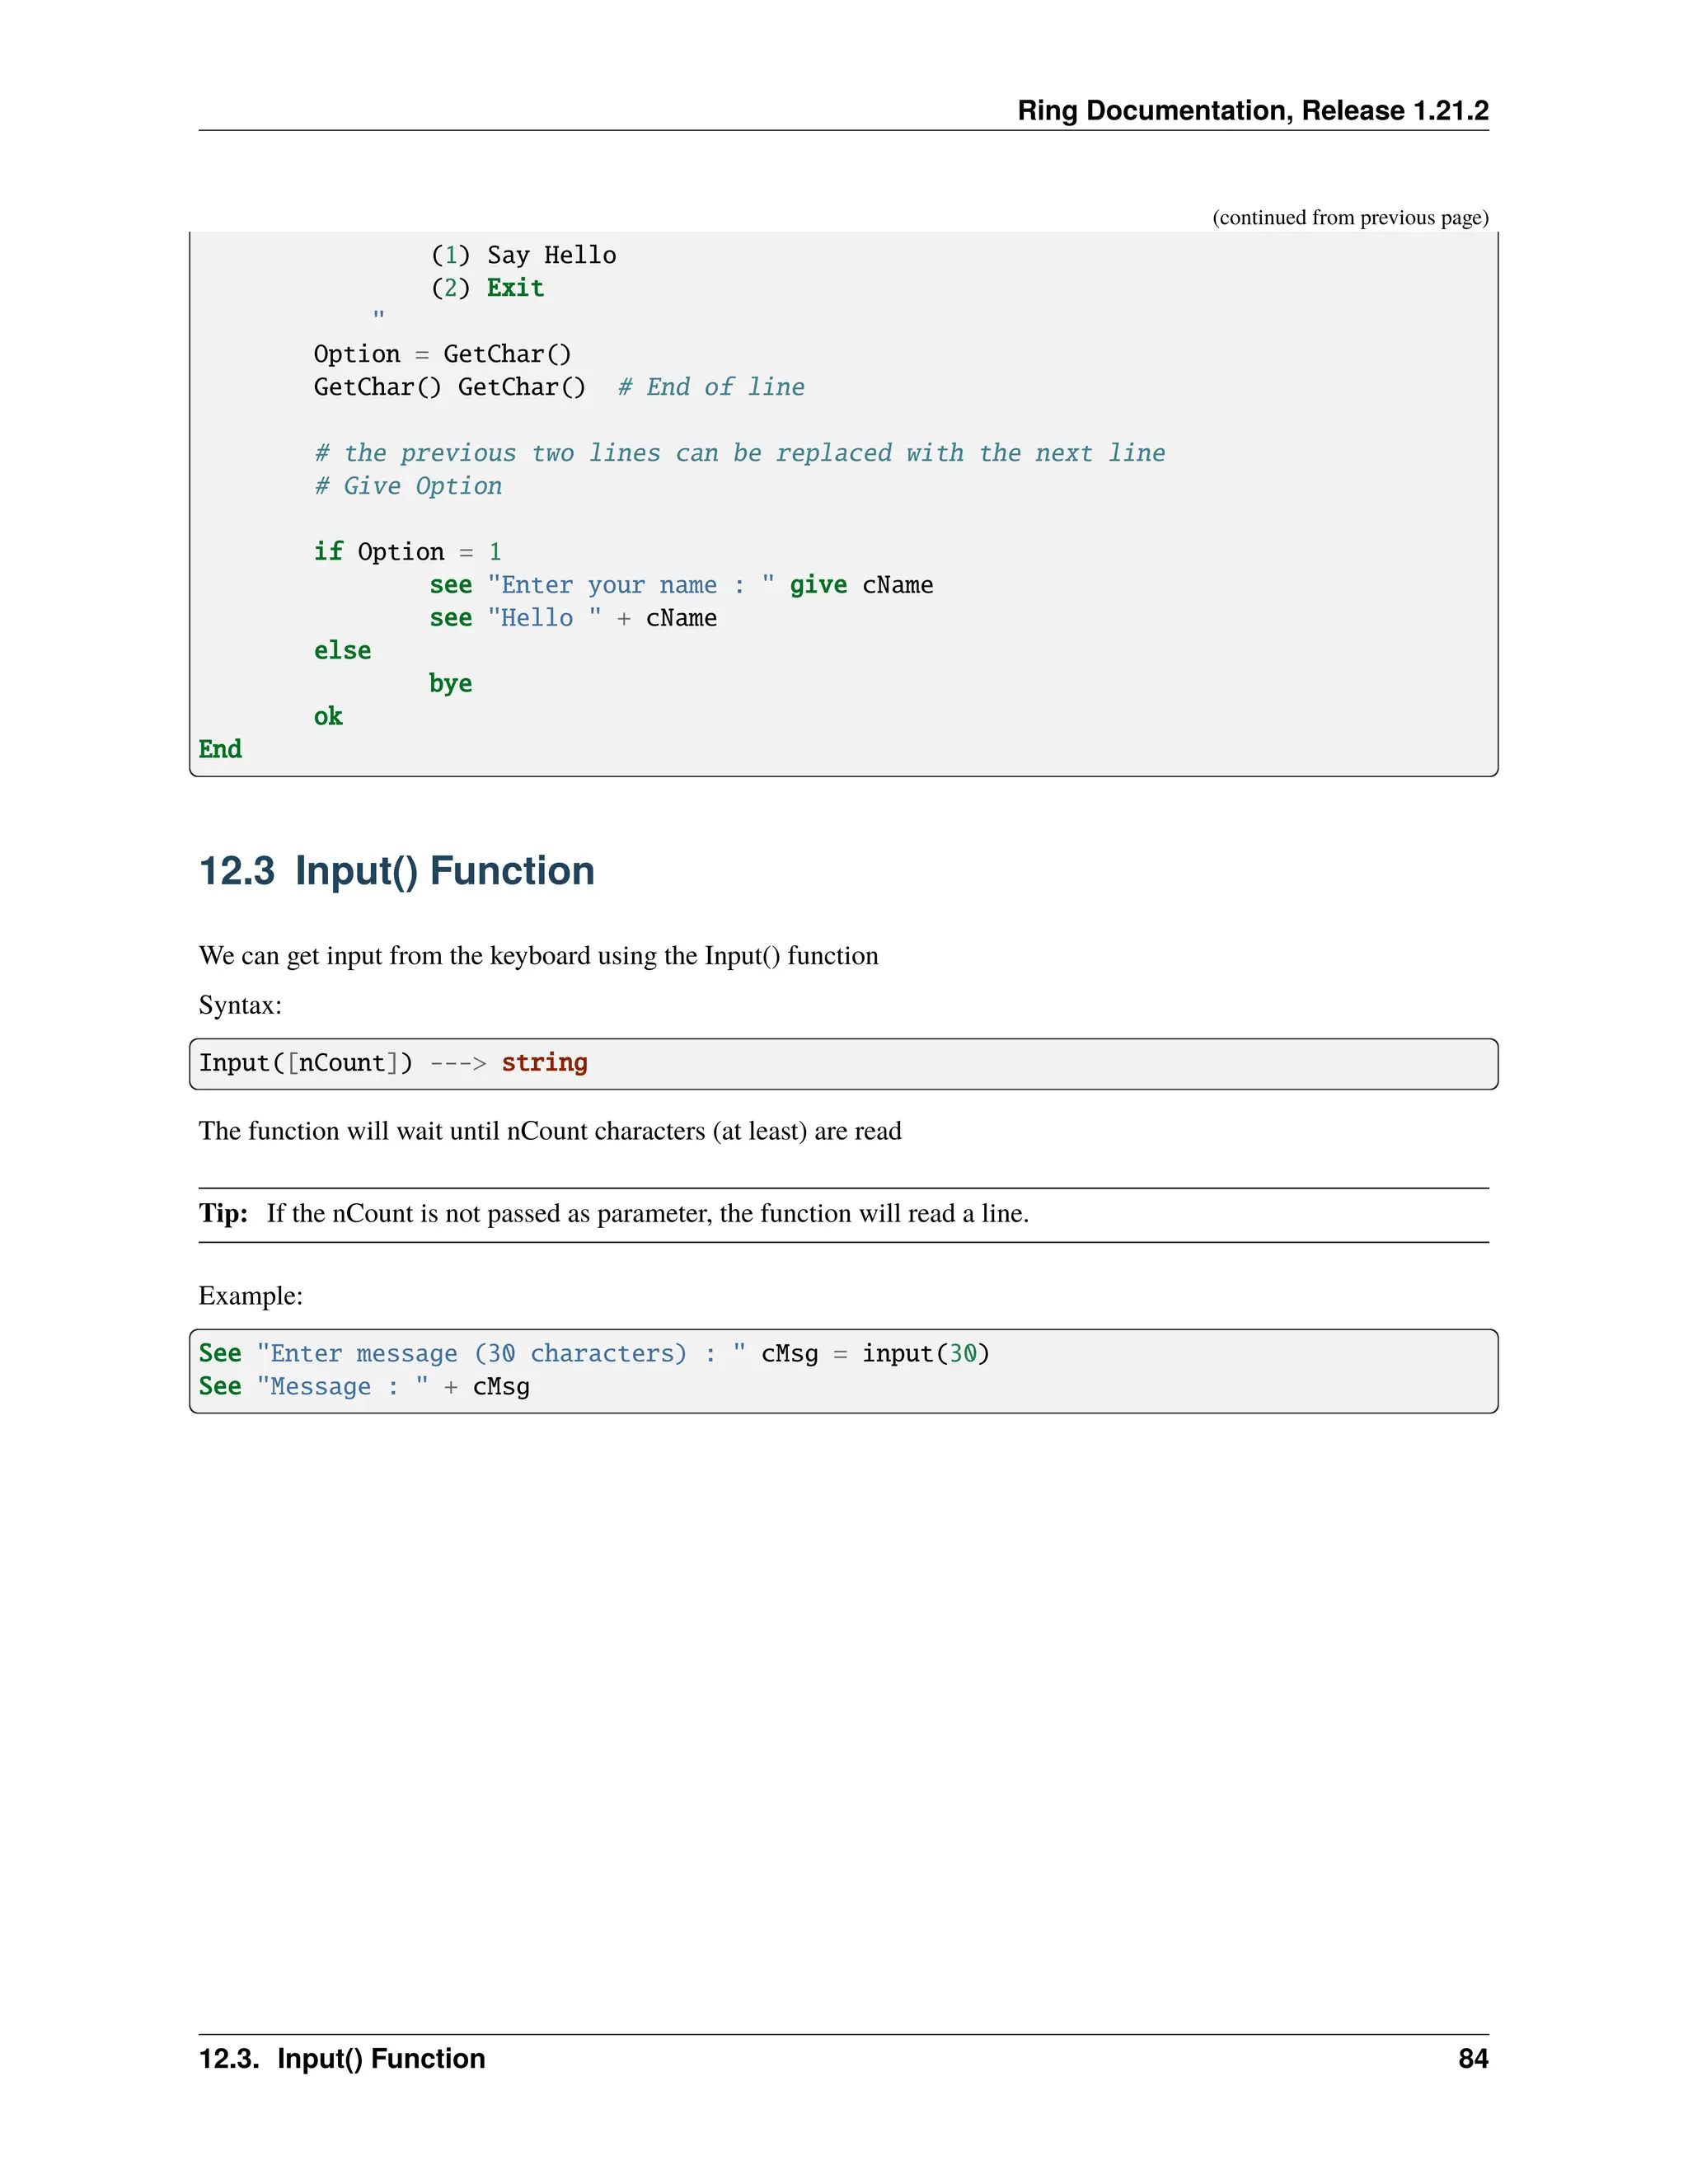This screenshot has height=2184, width=1688.
Task: Click 'input(30)' call in the example
Action: tap(925, 1354)
